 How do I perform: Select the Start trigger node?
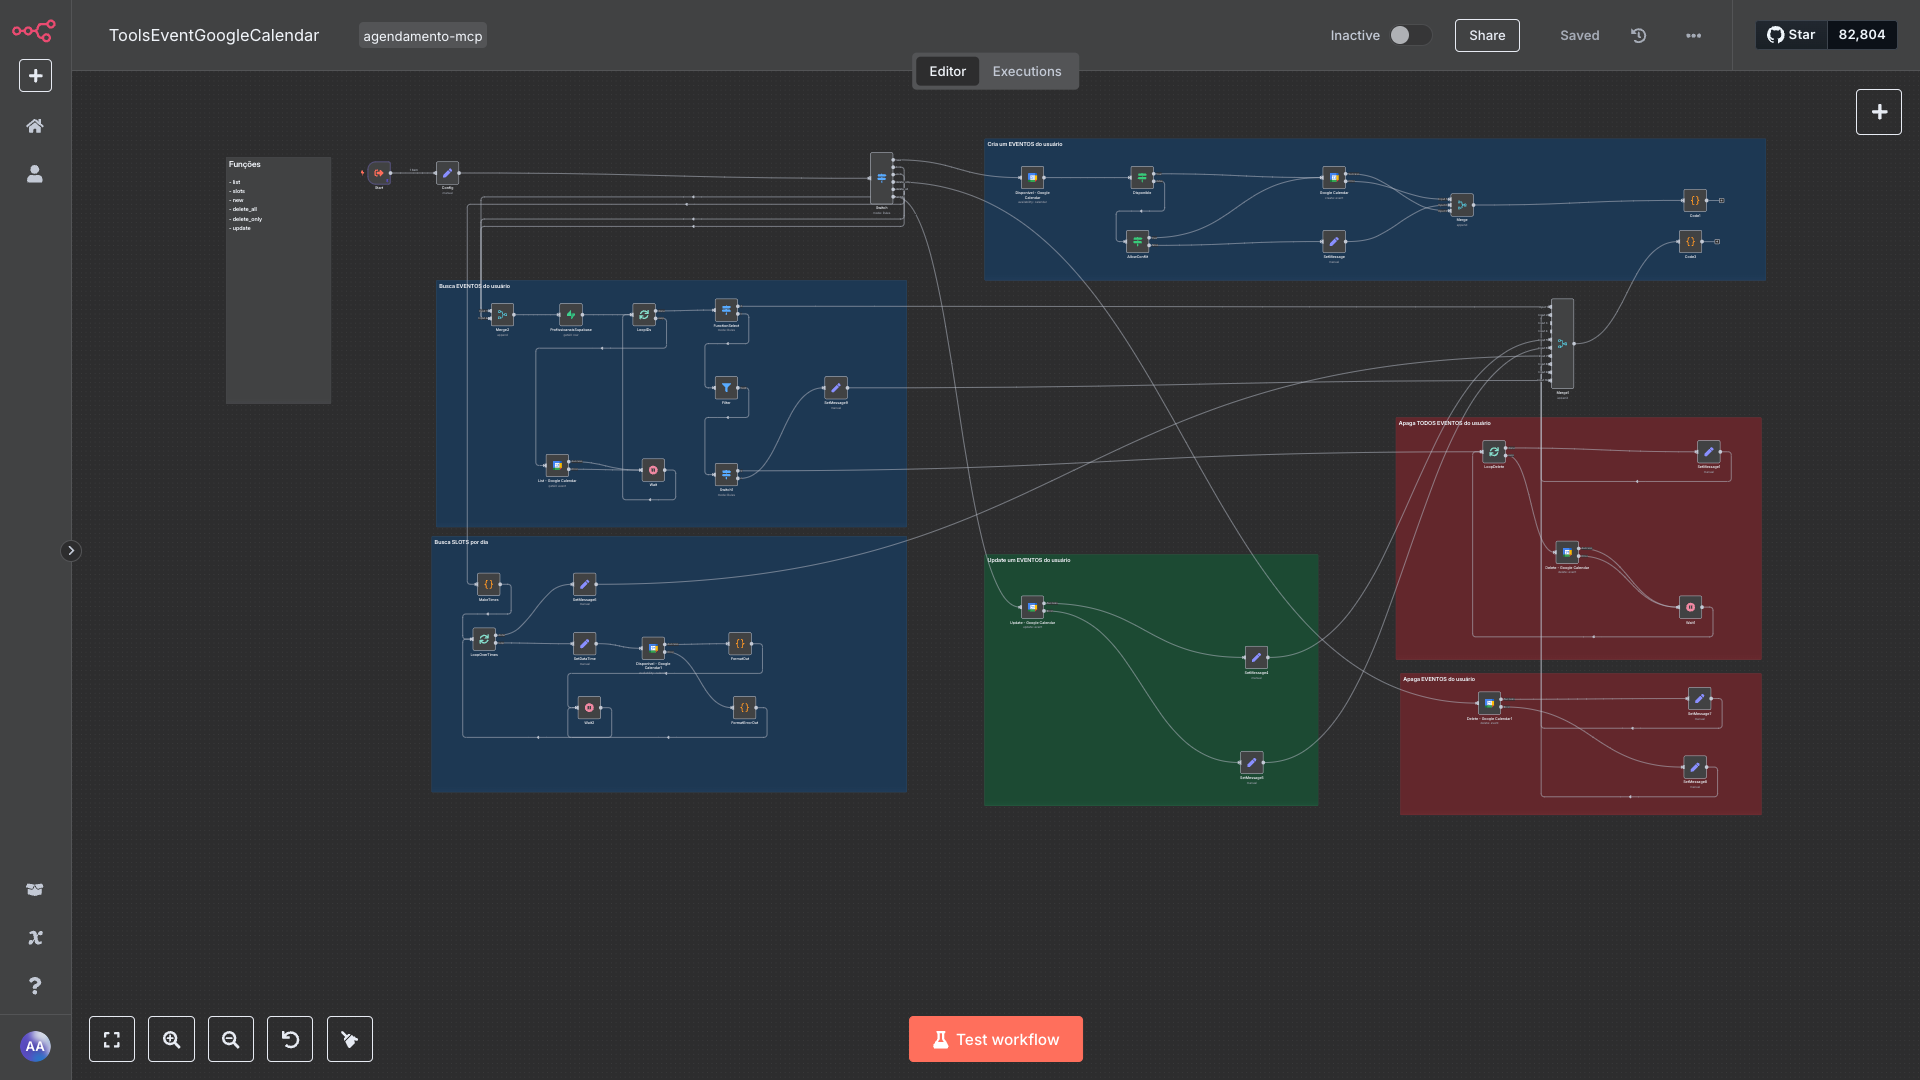pyautogui.click(x=379, y=173)
